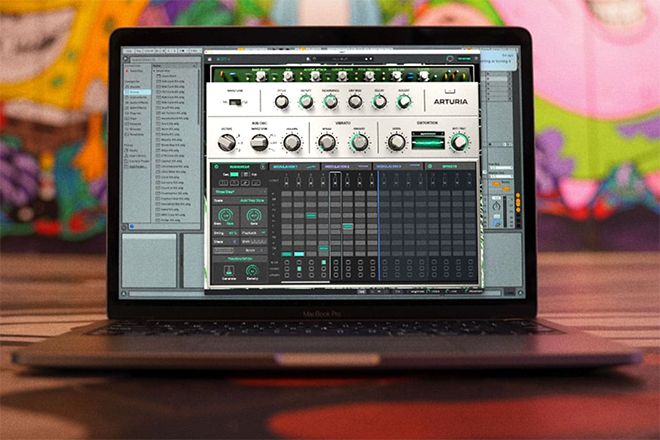Switch to the Effects tab
Screen dimensions: 660x440
450,167
